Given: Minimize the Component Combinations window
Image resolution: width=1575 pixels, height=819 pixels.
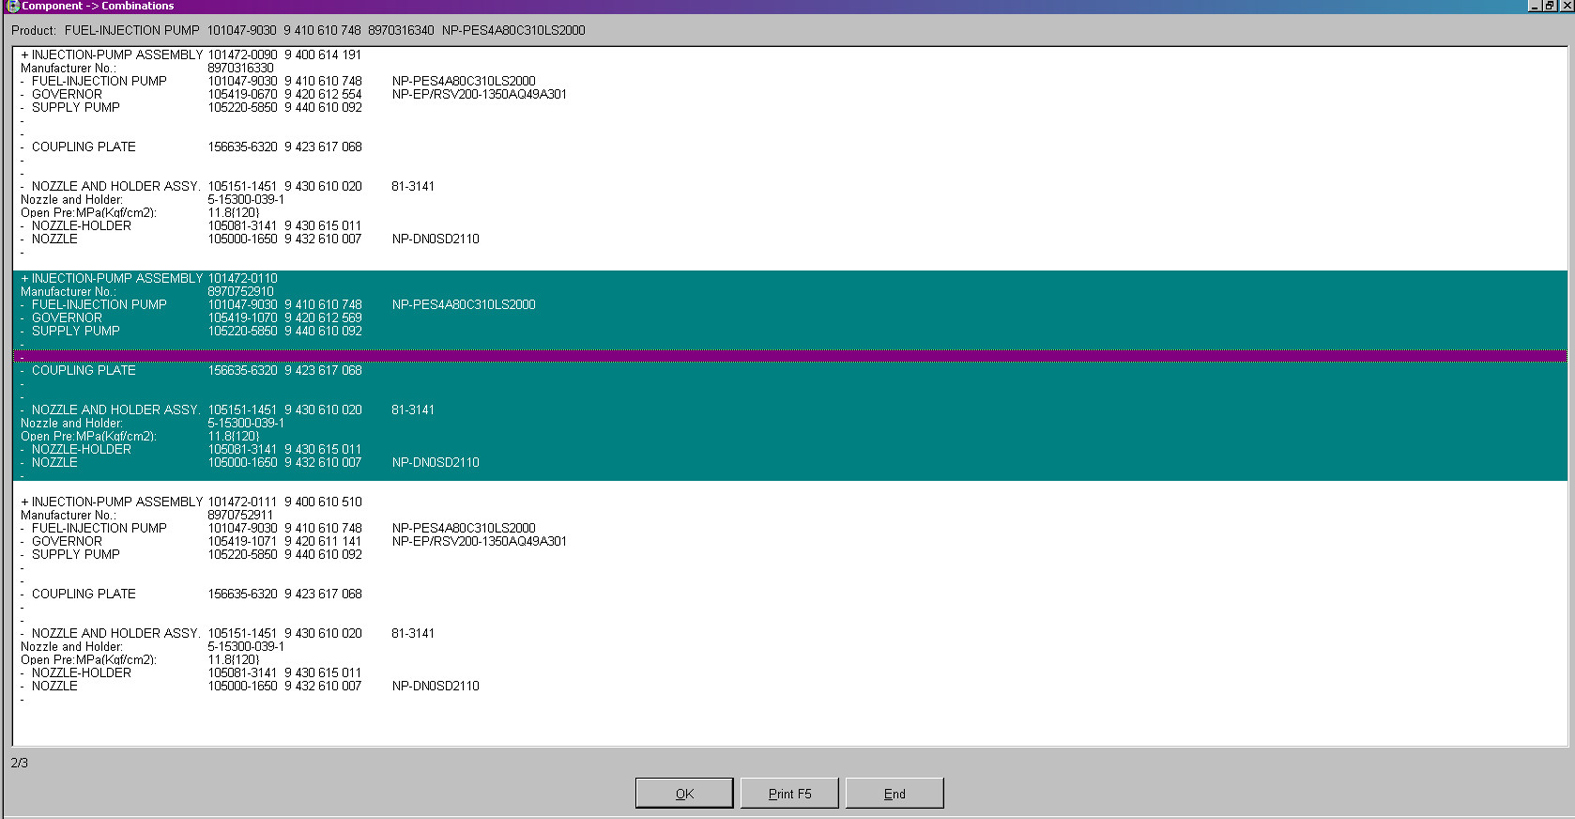Looking at the screenshot, I should 1534,6.
